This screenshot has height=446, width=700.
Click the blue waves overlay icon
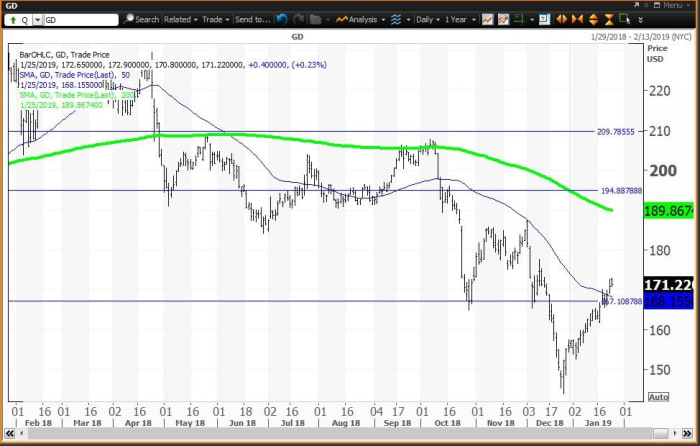pyautogui.click(x=396, y=20)
